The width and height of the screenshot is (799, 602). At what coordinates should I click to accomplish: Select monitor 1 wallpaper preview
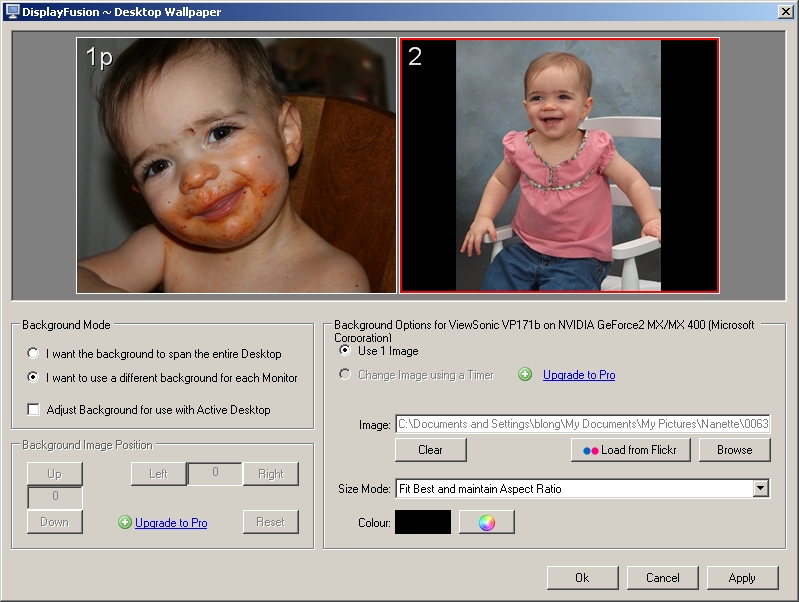[236, 166]
